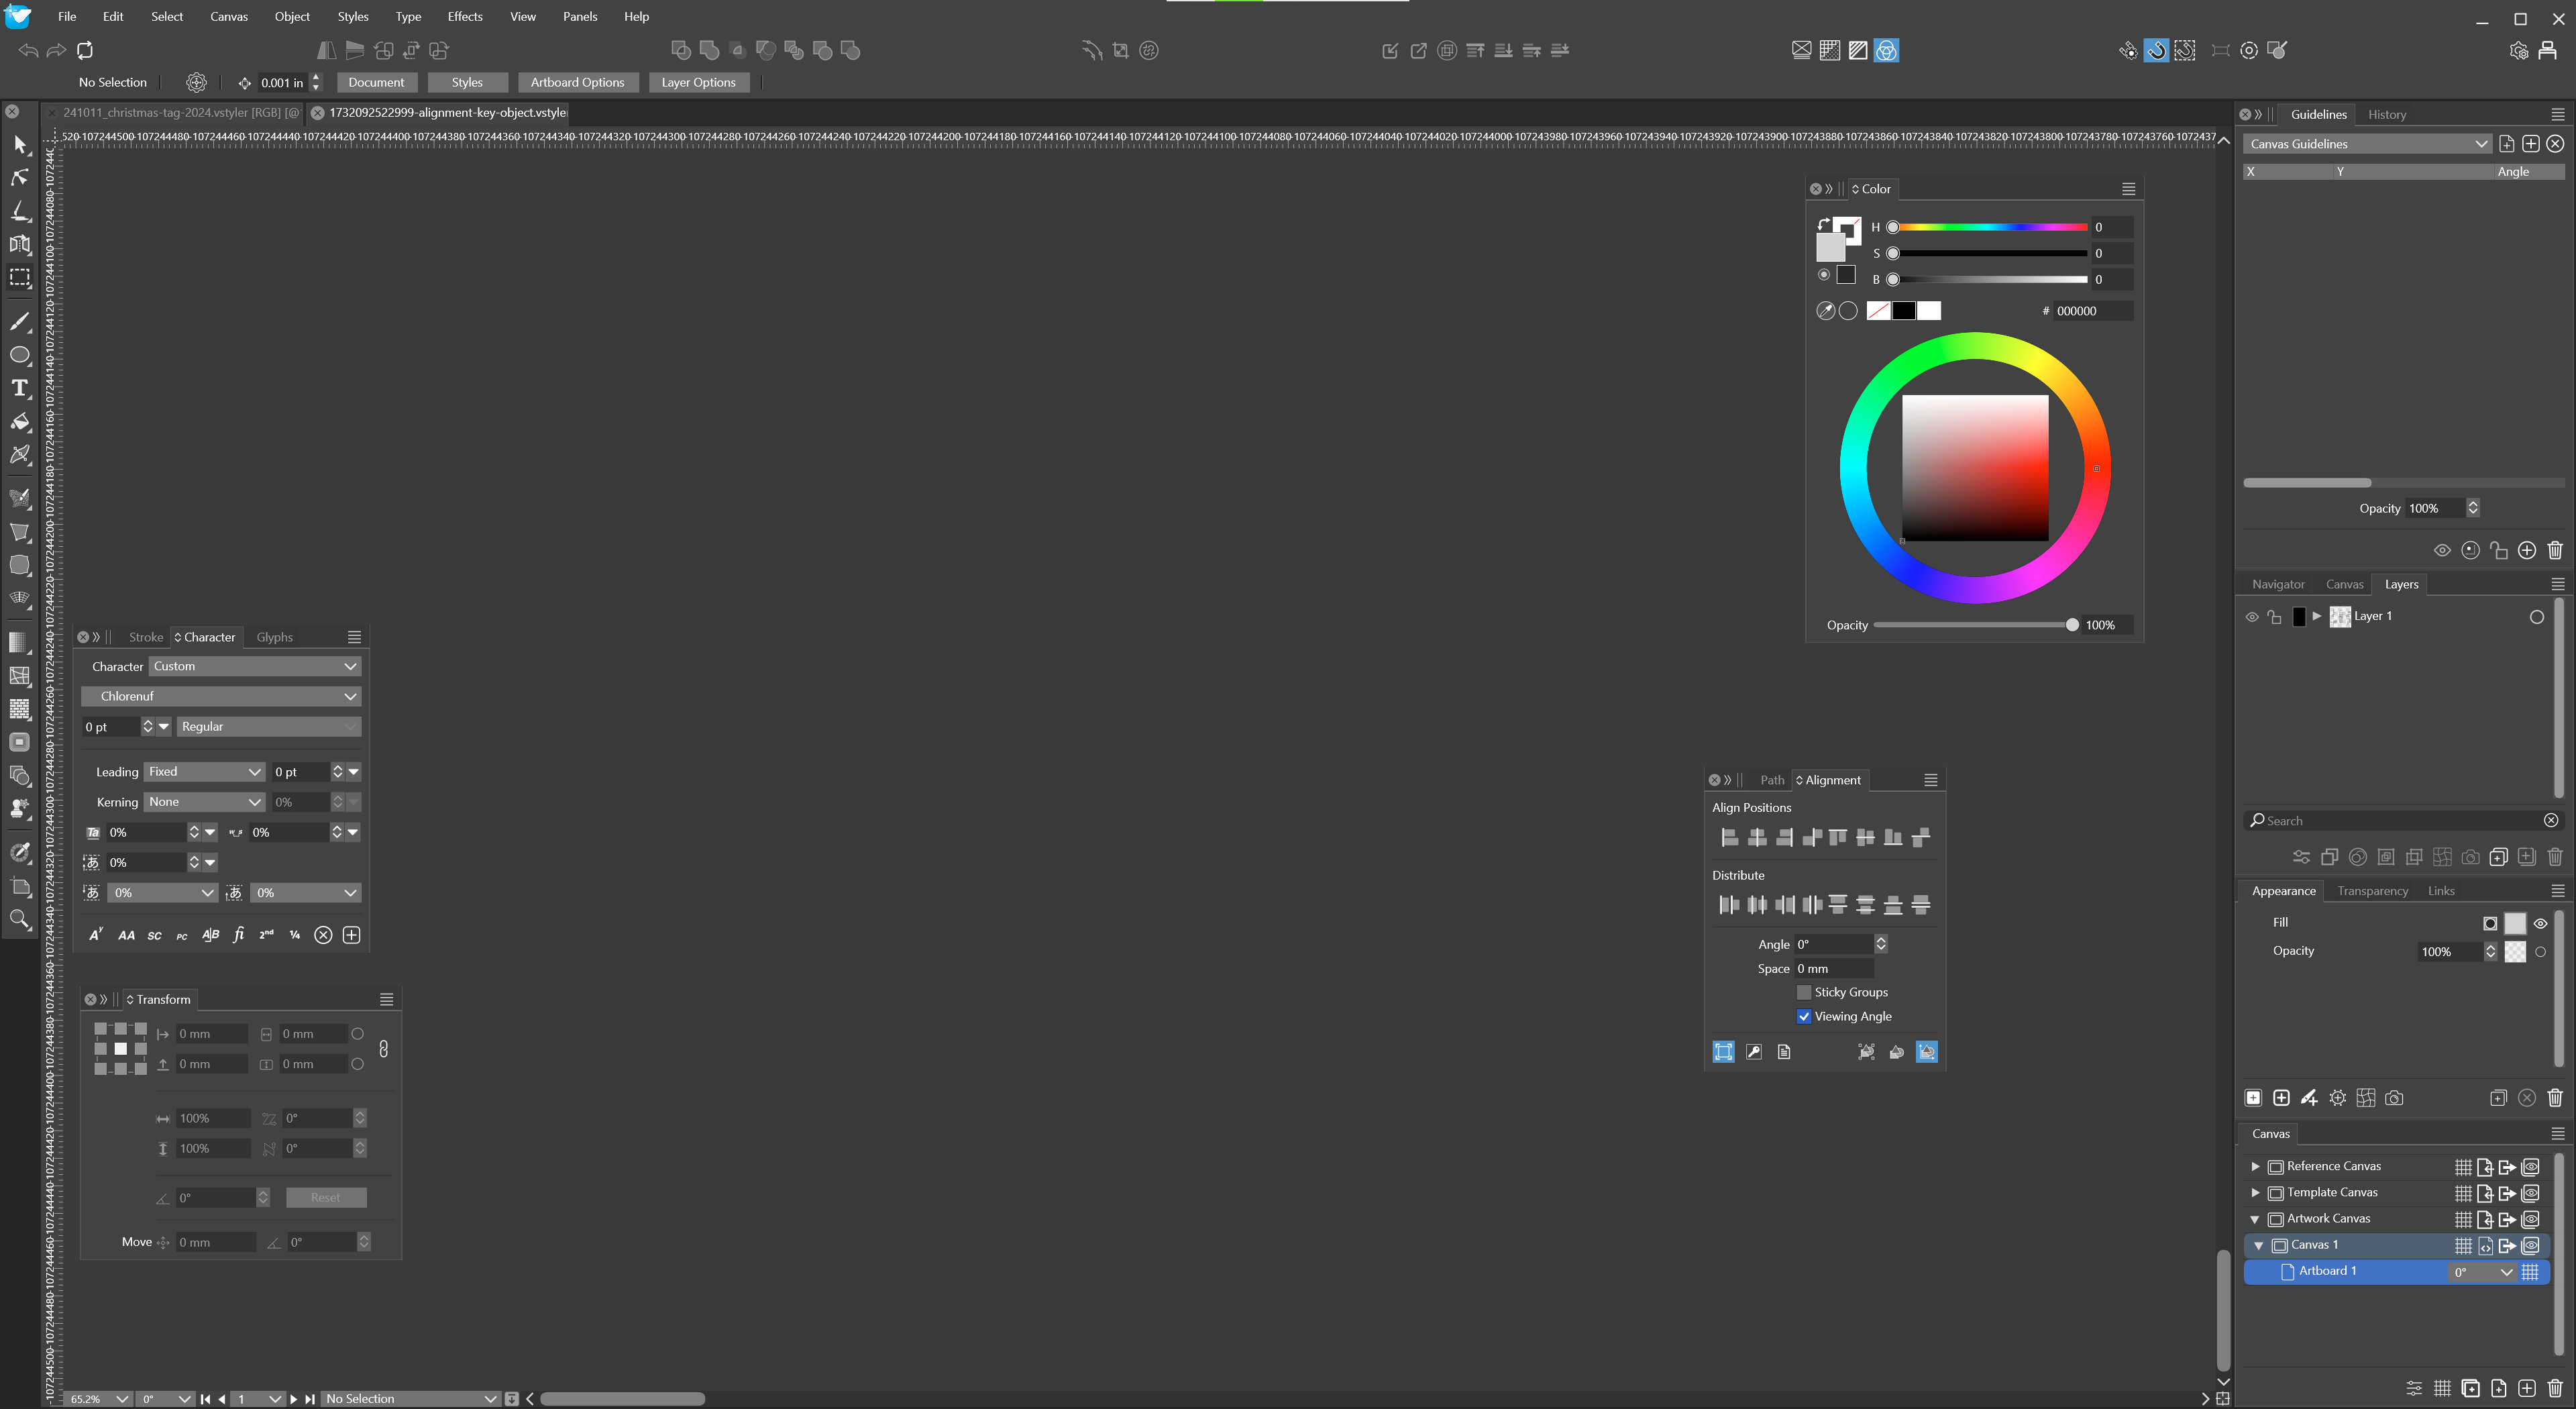Open the 65.2% zoom level dropdown
Viewport: 2576px width, 1409px height.
99,1399
